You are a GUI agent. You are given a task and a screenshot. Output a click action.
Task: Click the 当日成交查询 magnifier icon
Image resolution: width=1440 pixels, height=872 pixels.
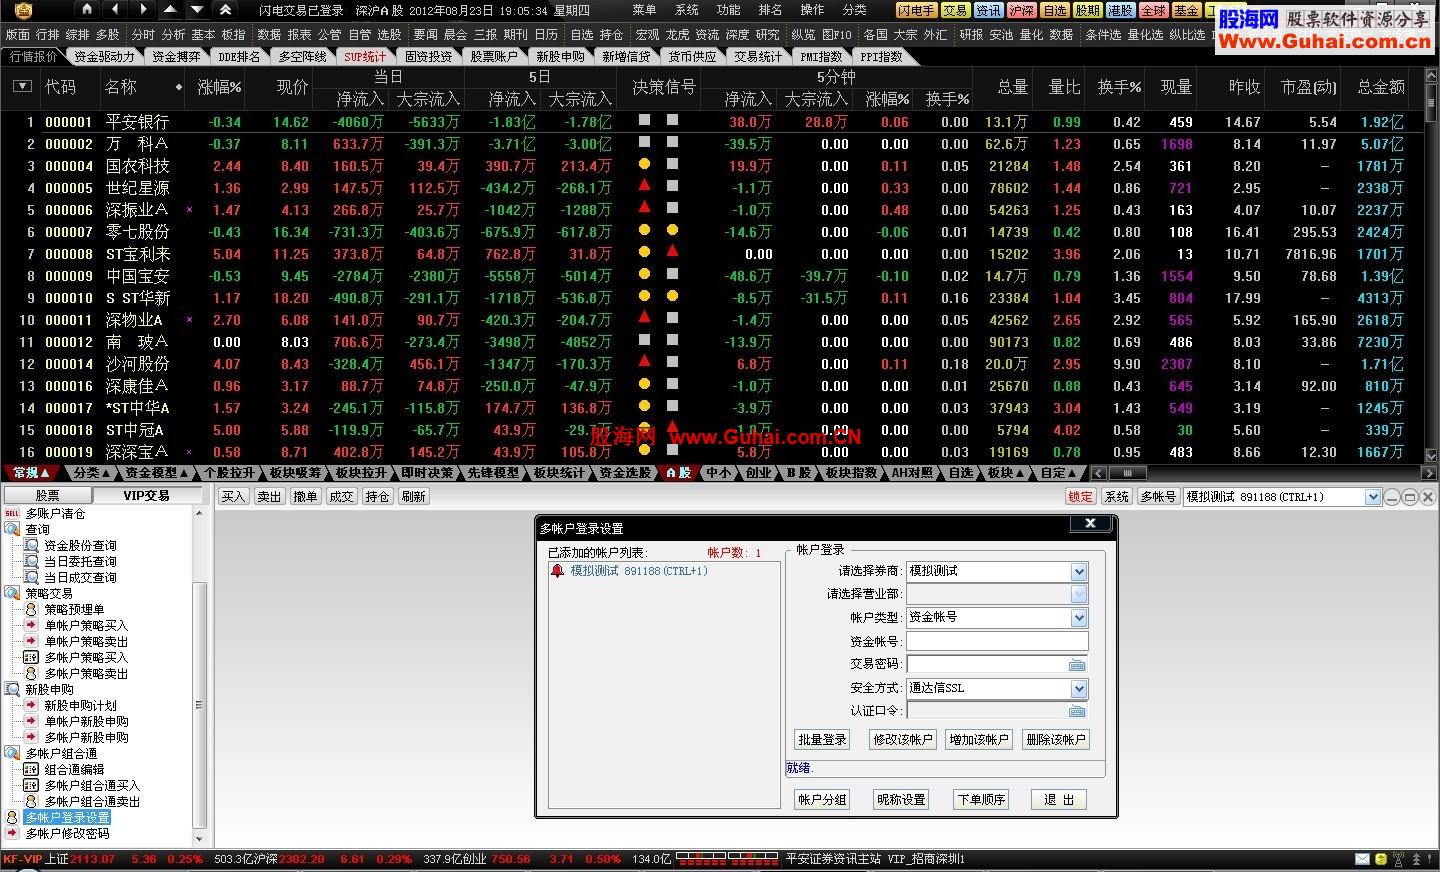click(31, 577)
